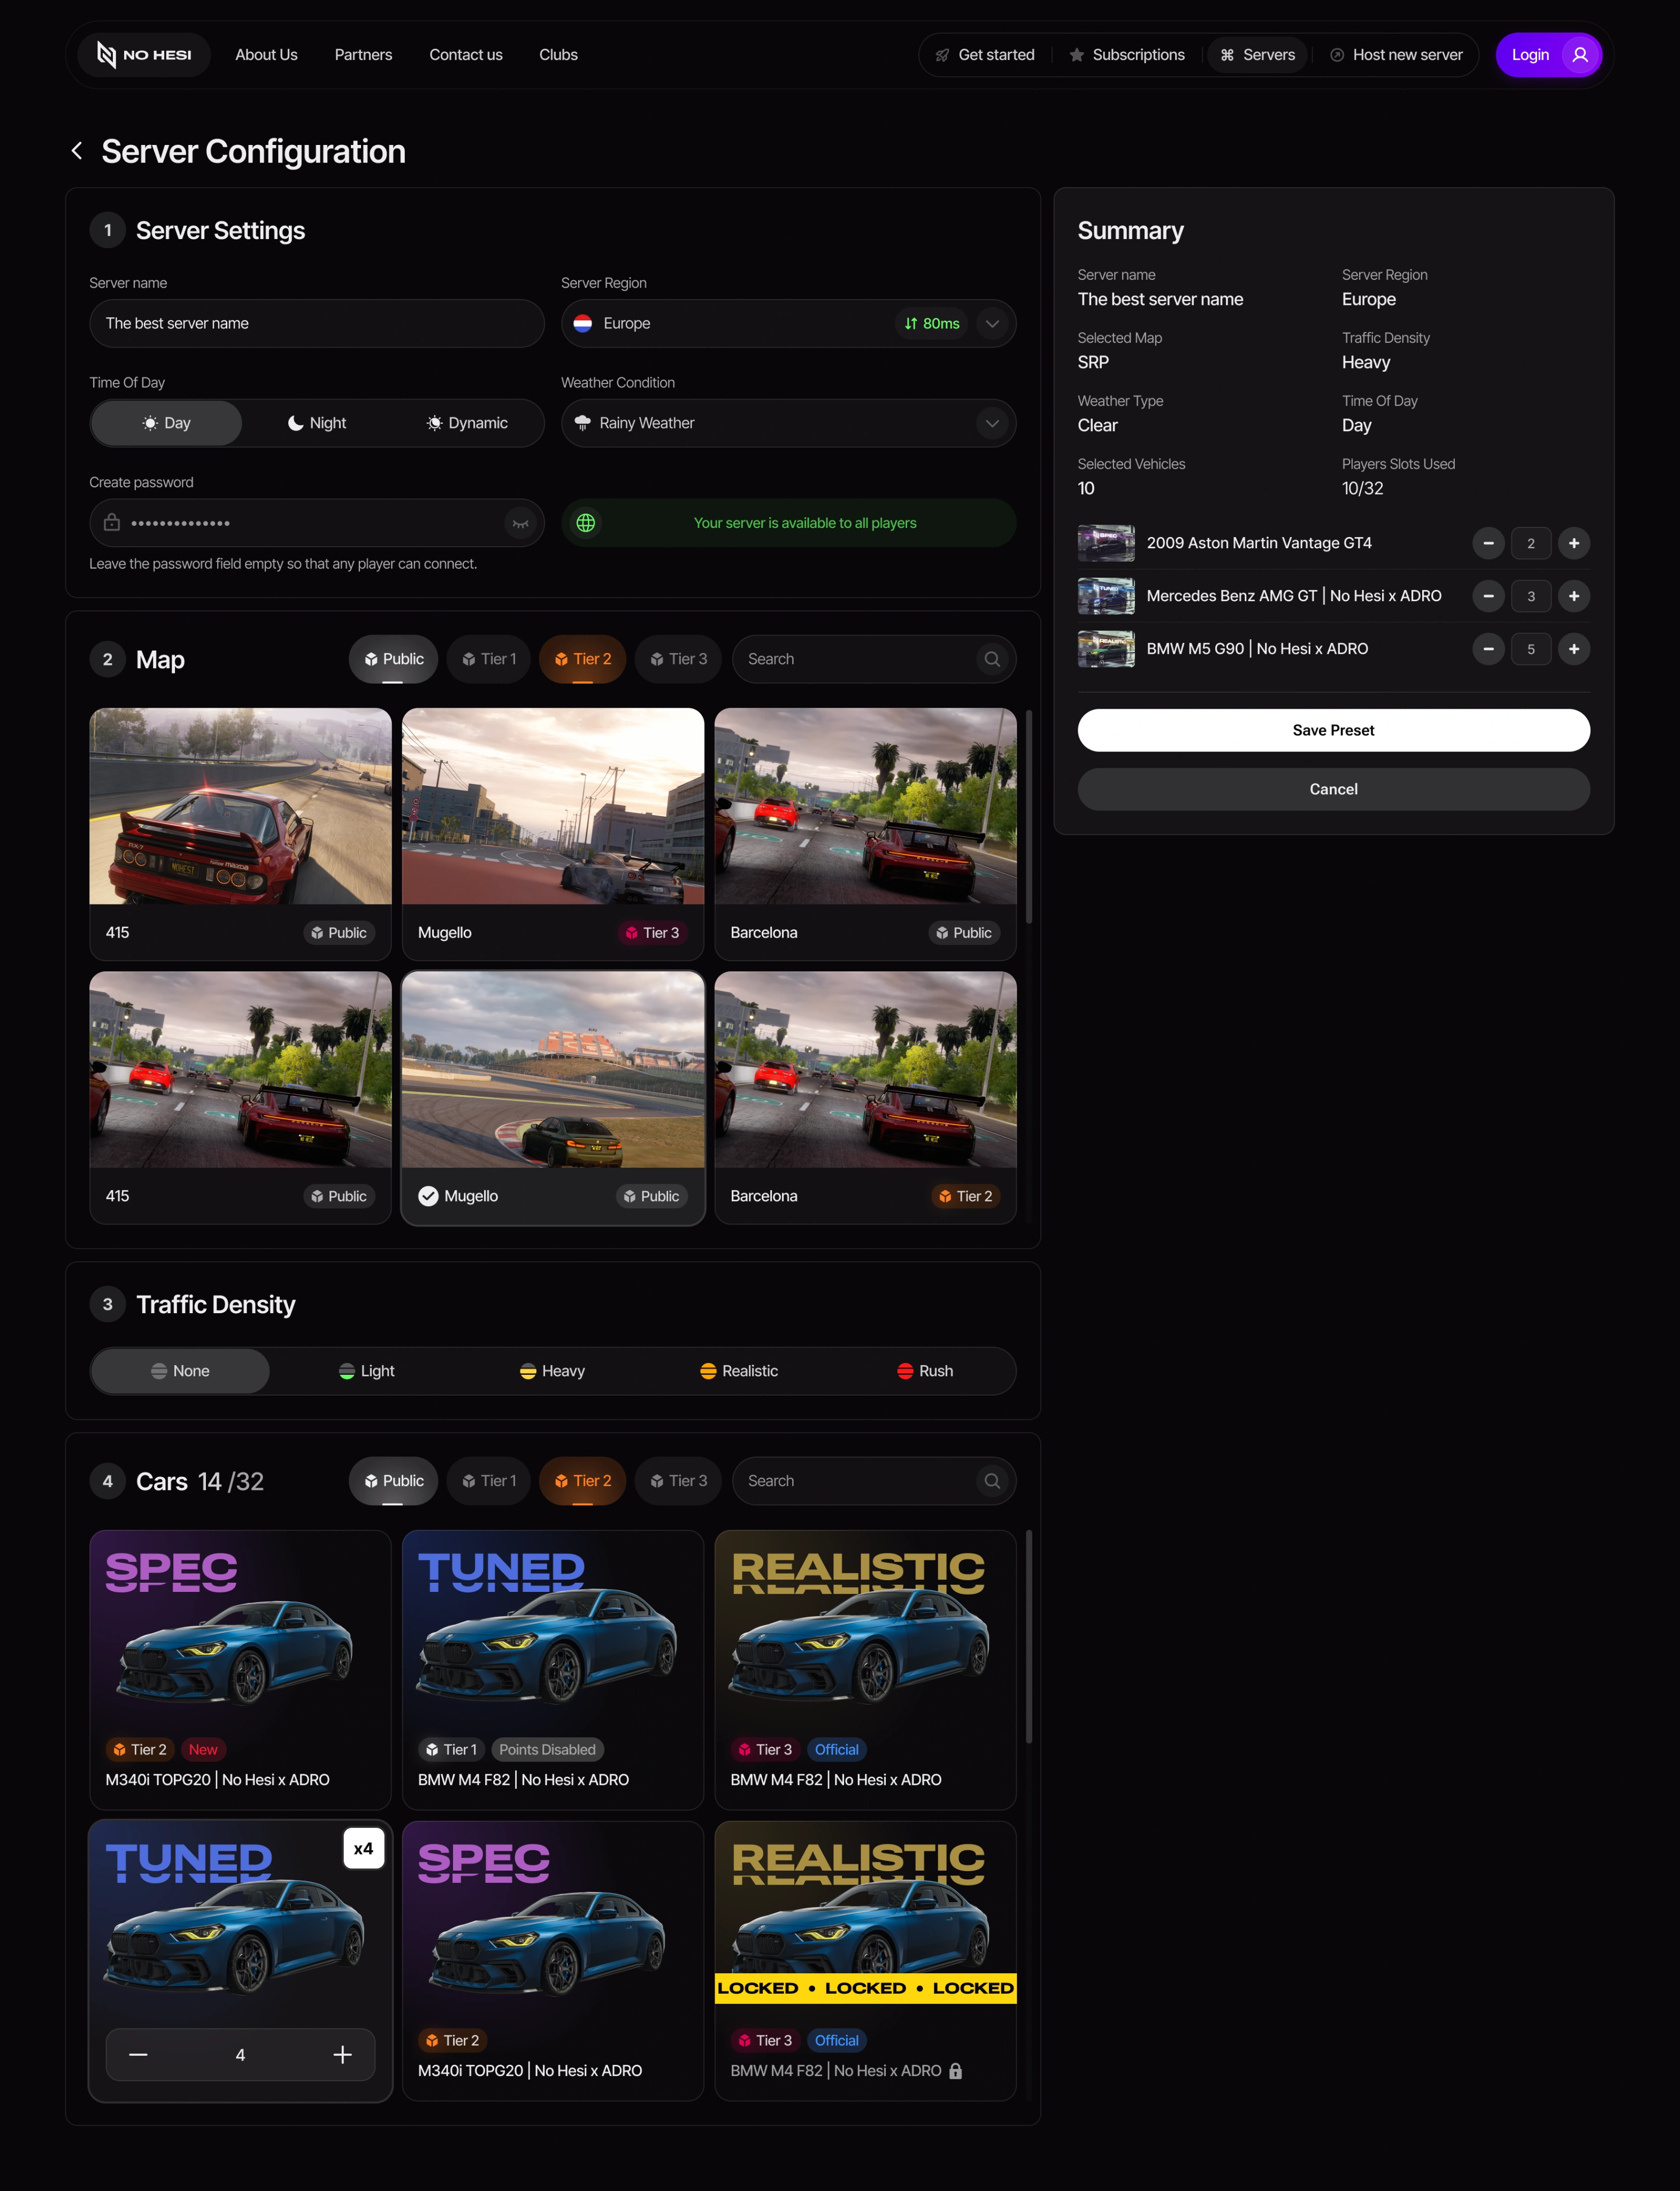Select Dynamic time of day

(x=467, y=423)
